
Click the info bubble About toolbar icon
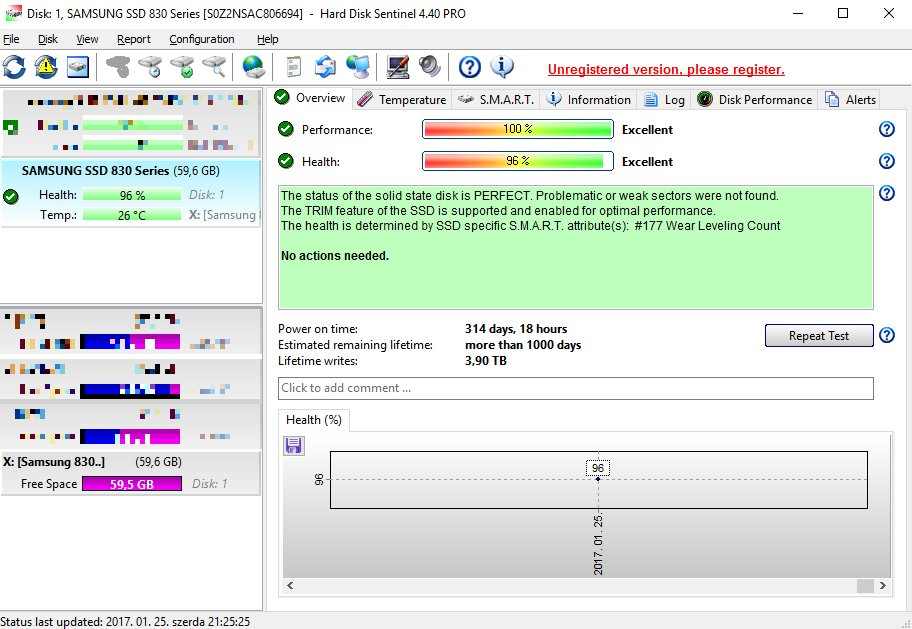(501, 67)
